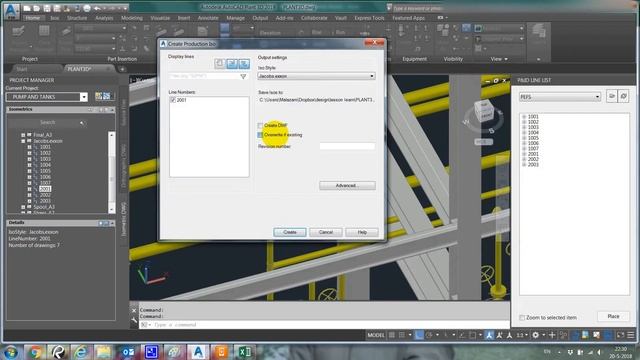This screenshot has width=640, height=360.
Task: Click the filter funnel icon in dialog
Action: (243, 76)
